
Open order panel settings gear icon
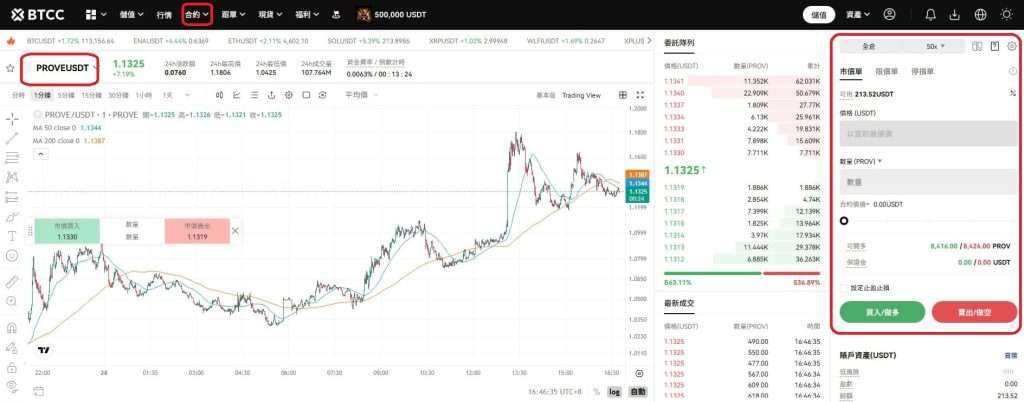click(1012, 46)
